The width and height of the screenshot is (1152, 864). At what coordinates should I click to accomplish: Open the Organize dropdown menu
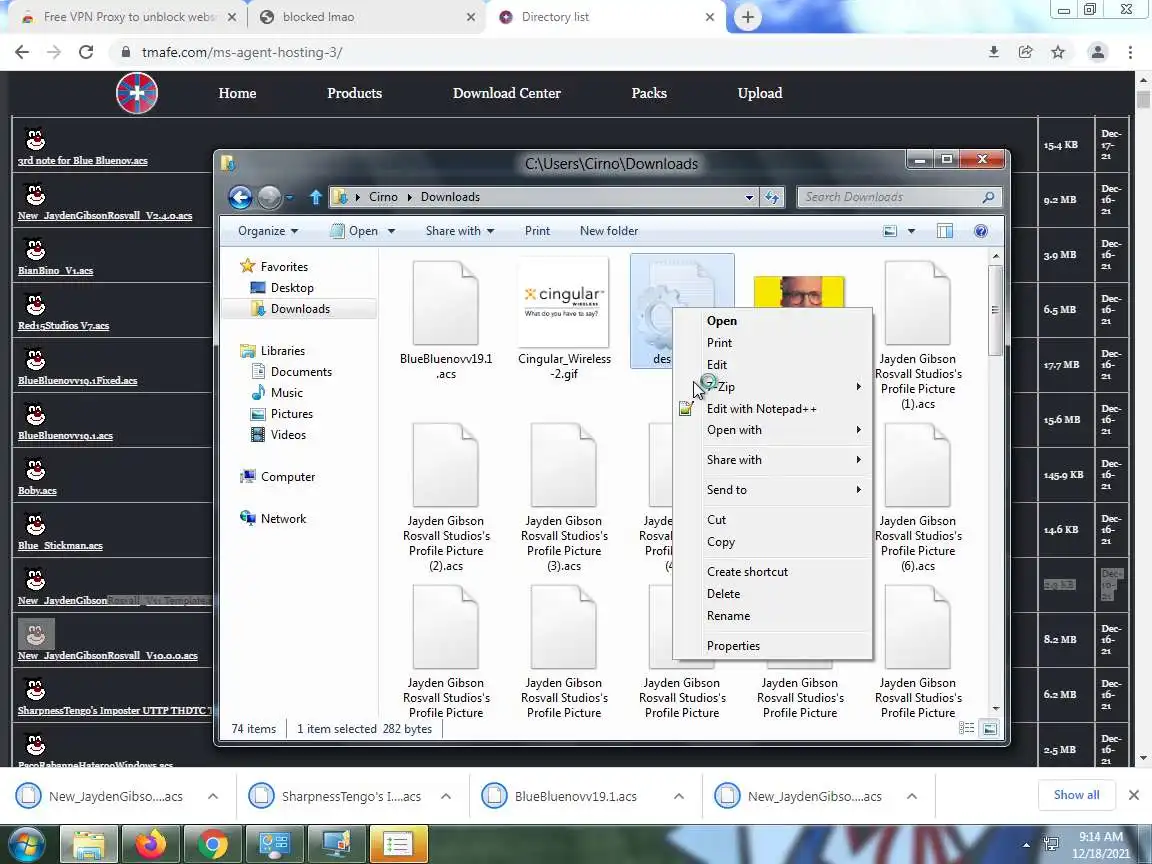tap(267, 231)
